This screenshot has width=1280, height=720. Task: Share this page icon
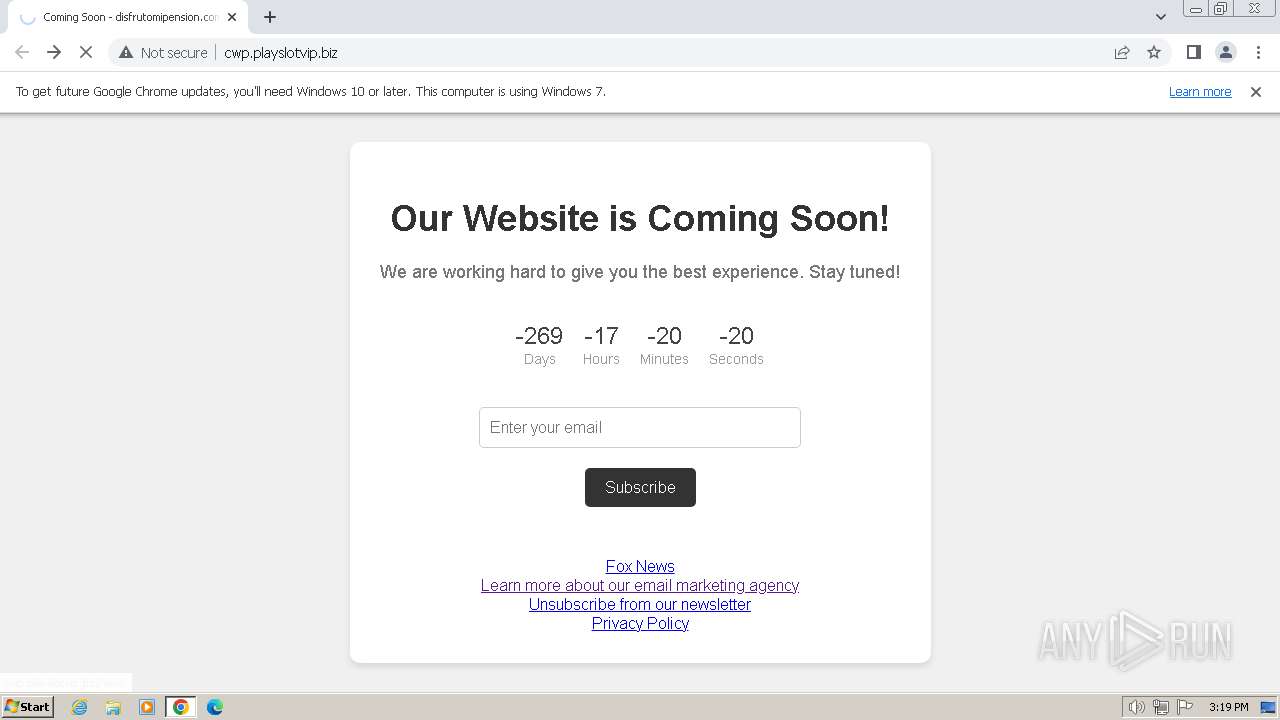coord(1122,52)
